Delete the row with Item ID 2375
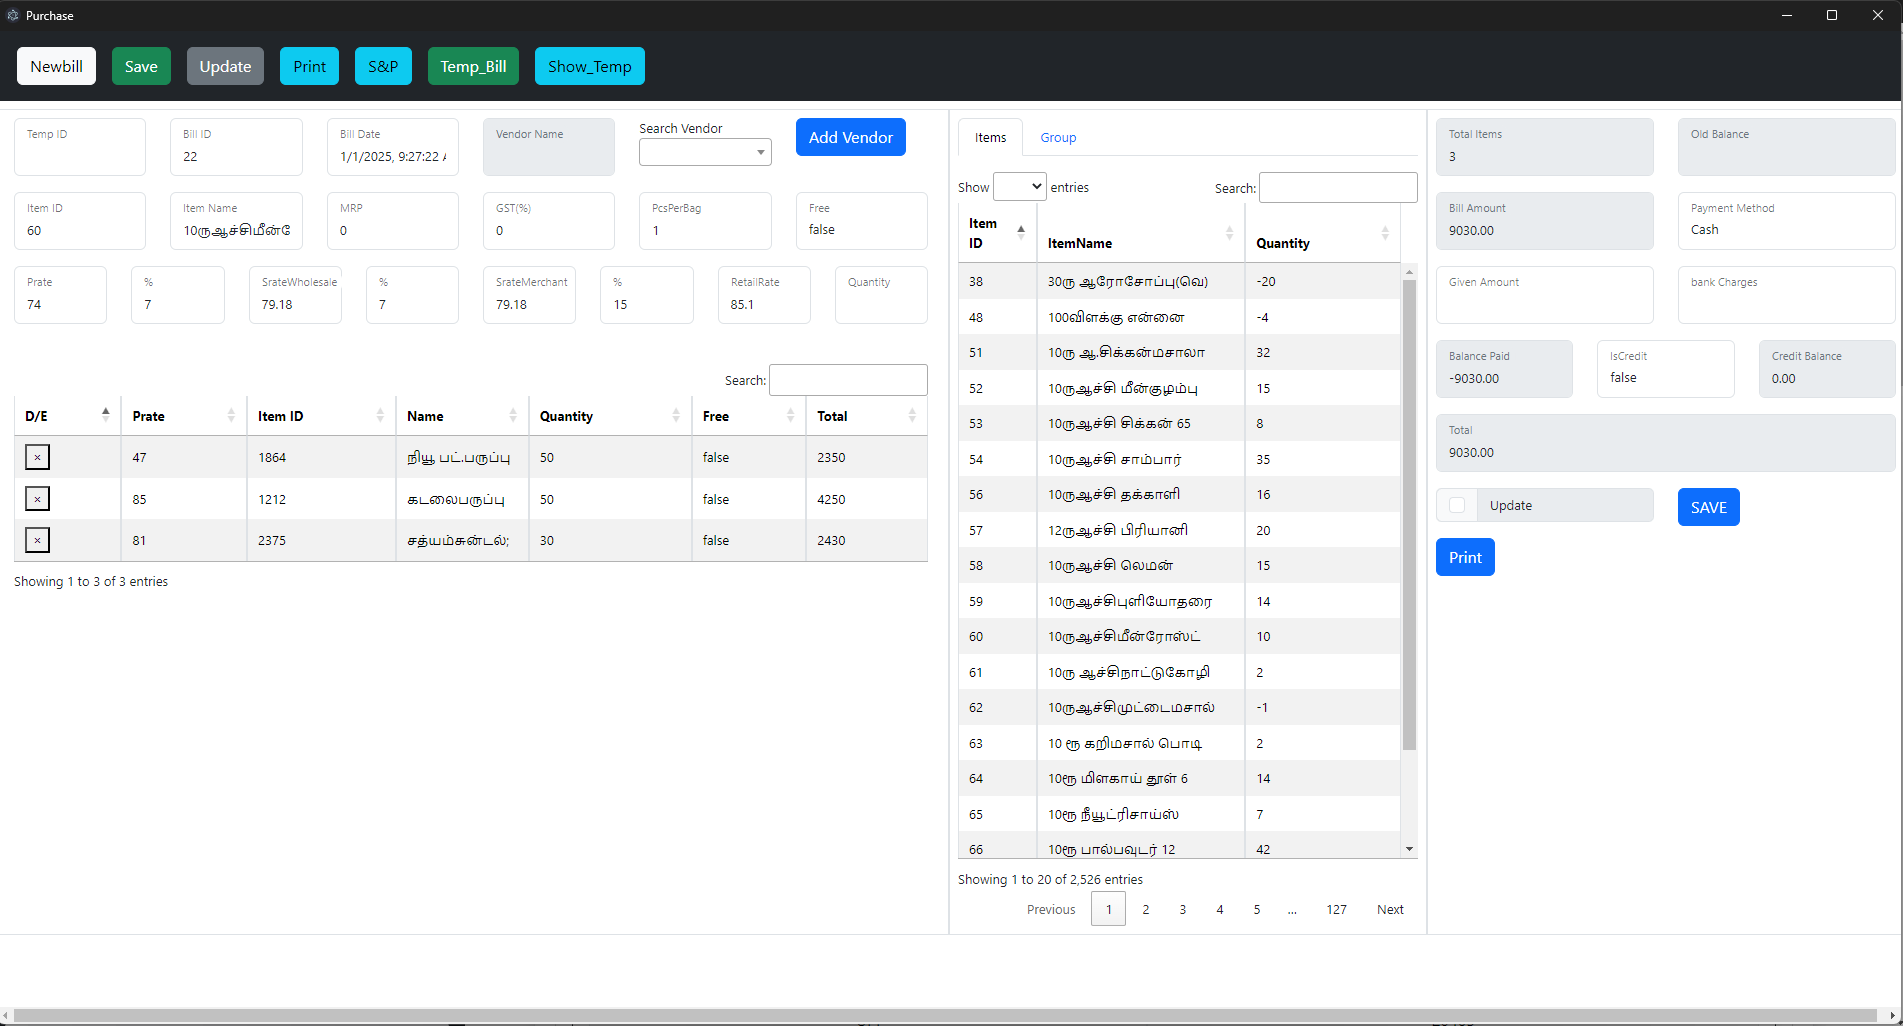This screenshot has width=1903, height=1026. [37, 540]
